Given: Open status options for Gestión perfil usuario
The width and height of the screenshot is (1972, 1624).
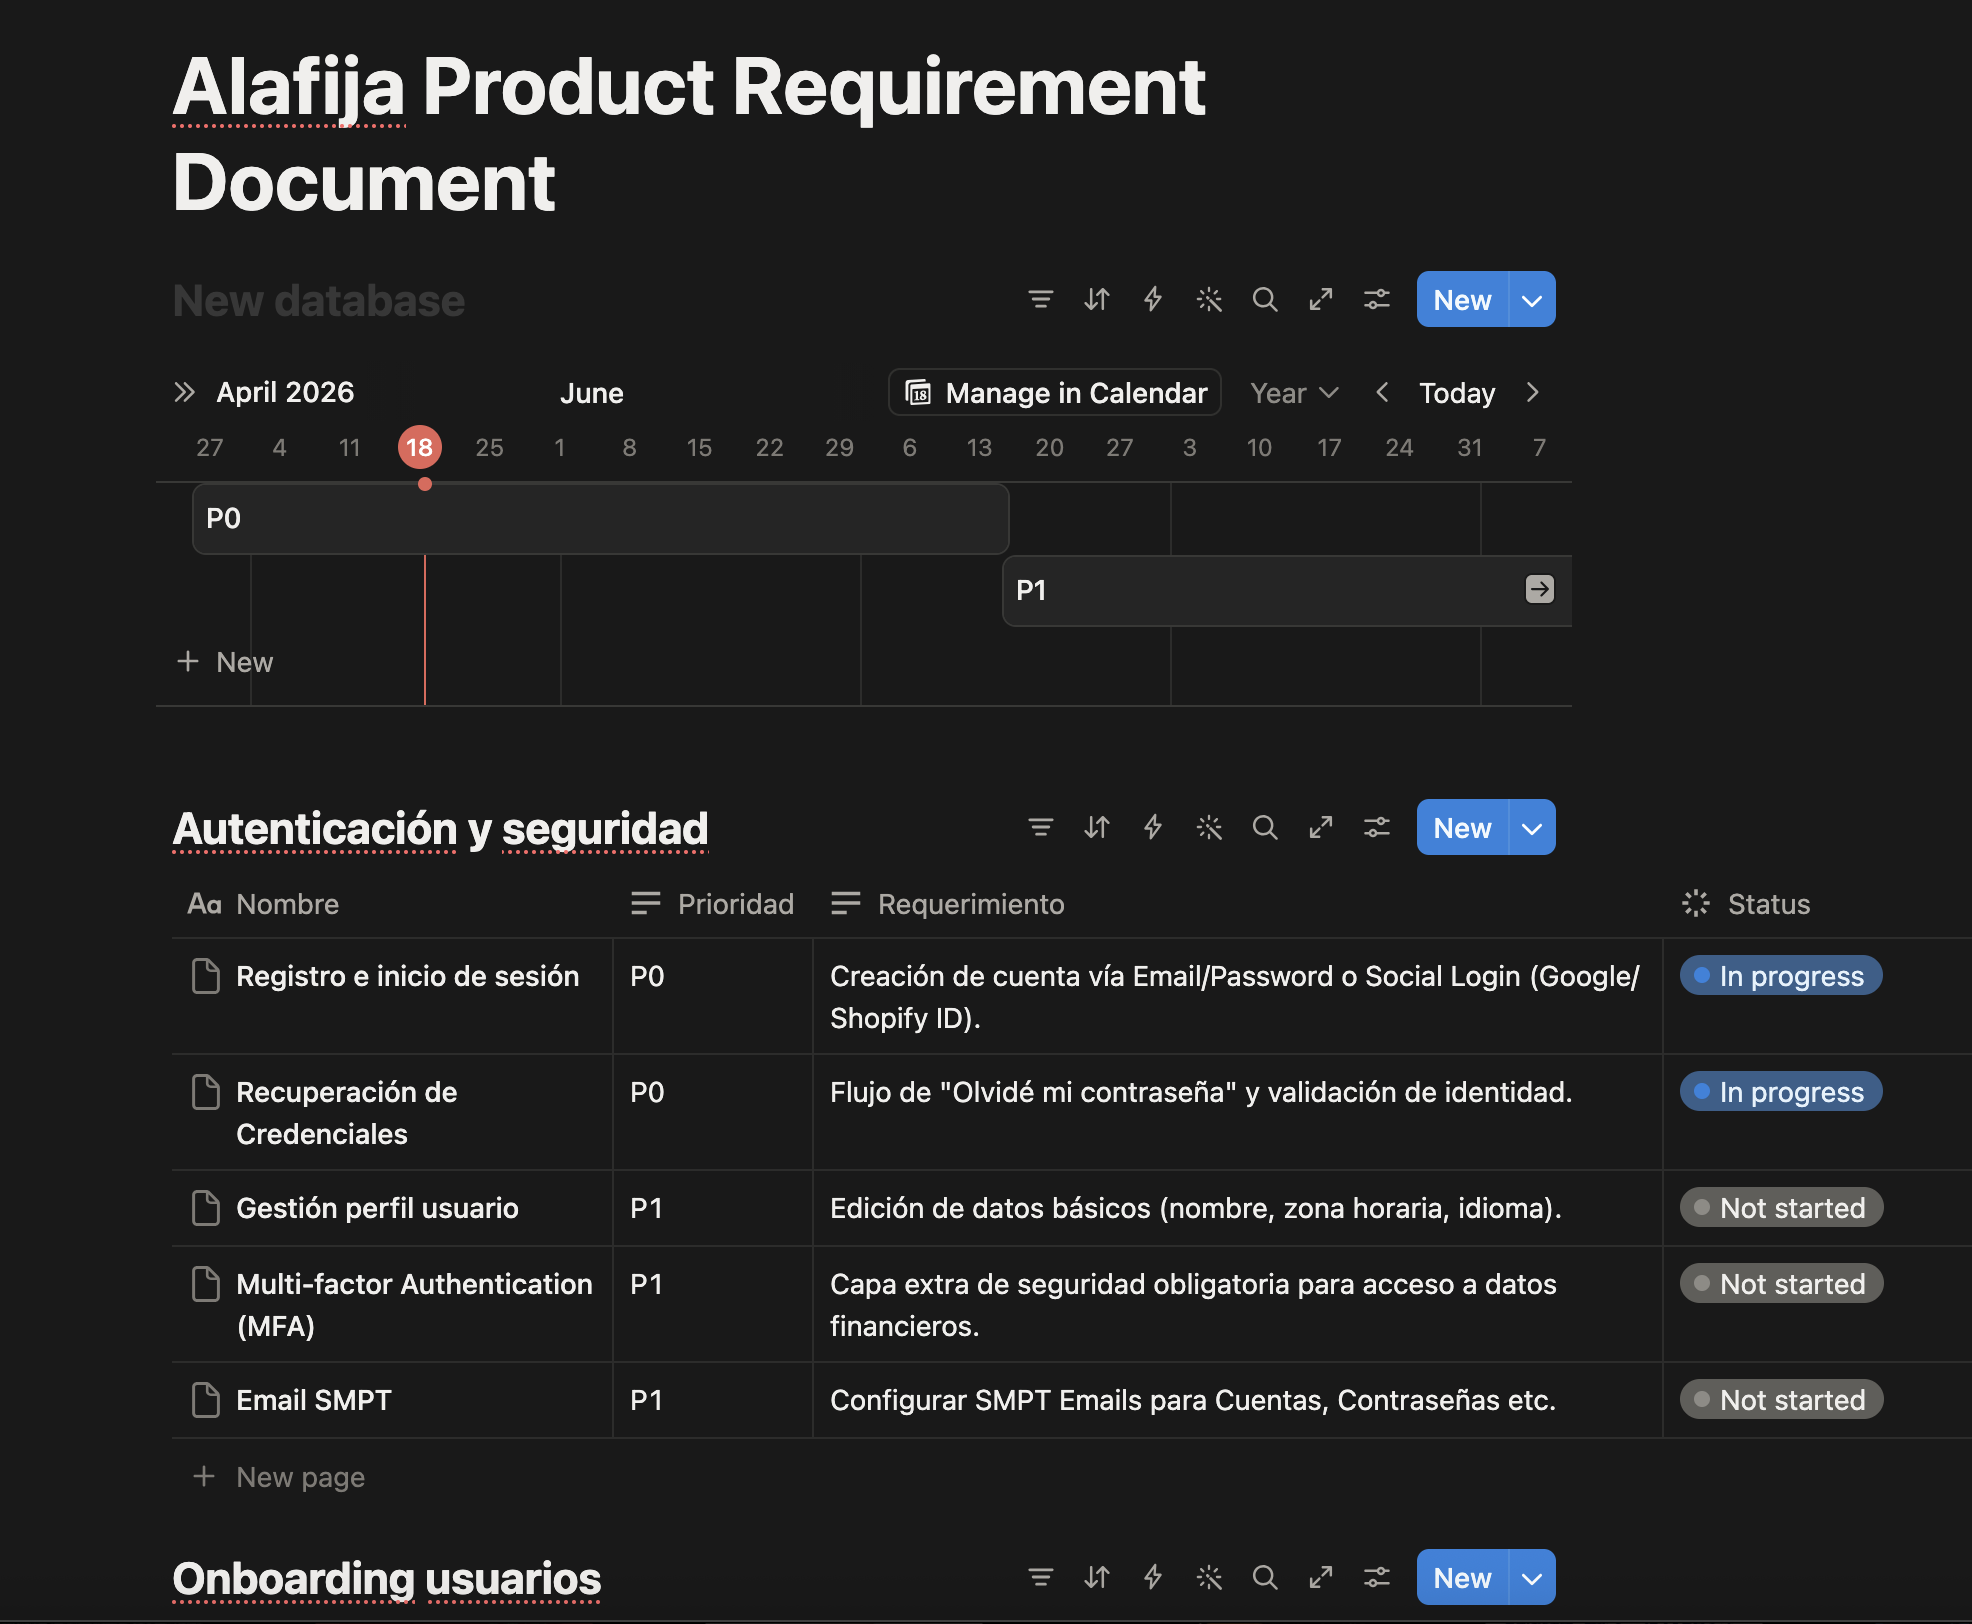Looking at the screenshot, I should tap(1782, 1208).
